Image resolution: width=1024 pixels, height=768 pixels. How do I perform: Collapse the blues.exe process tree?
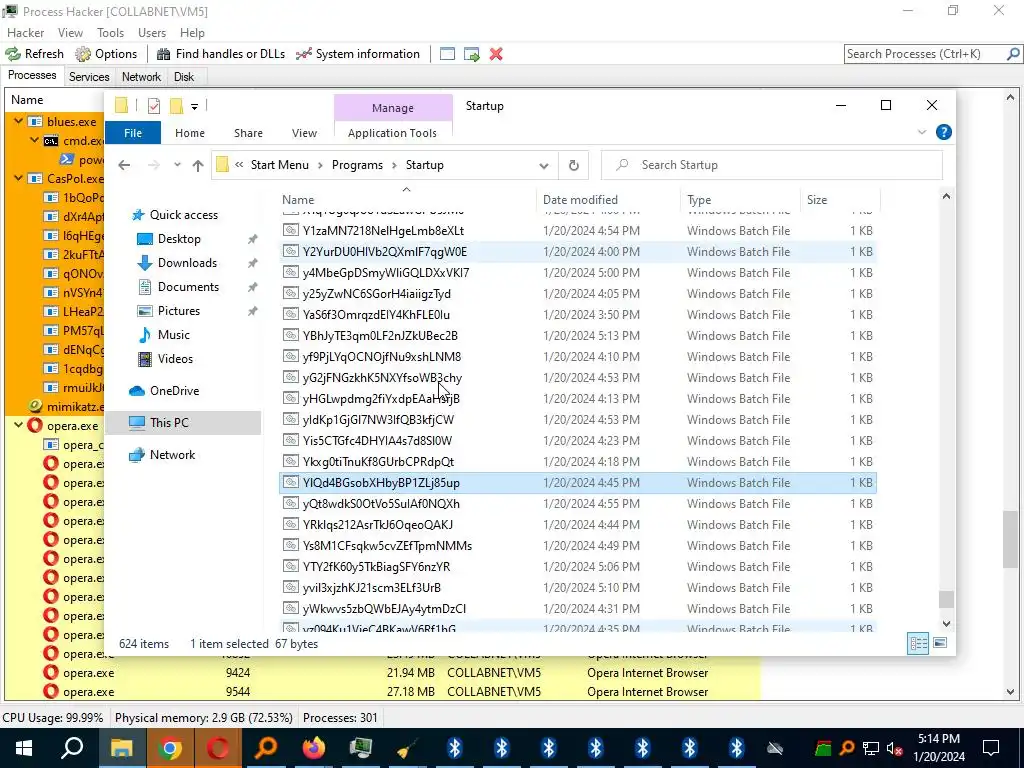[18, 121]
